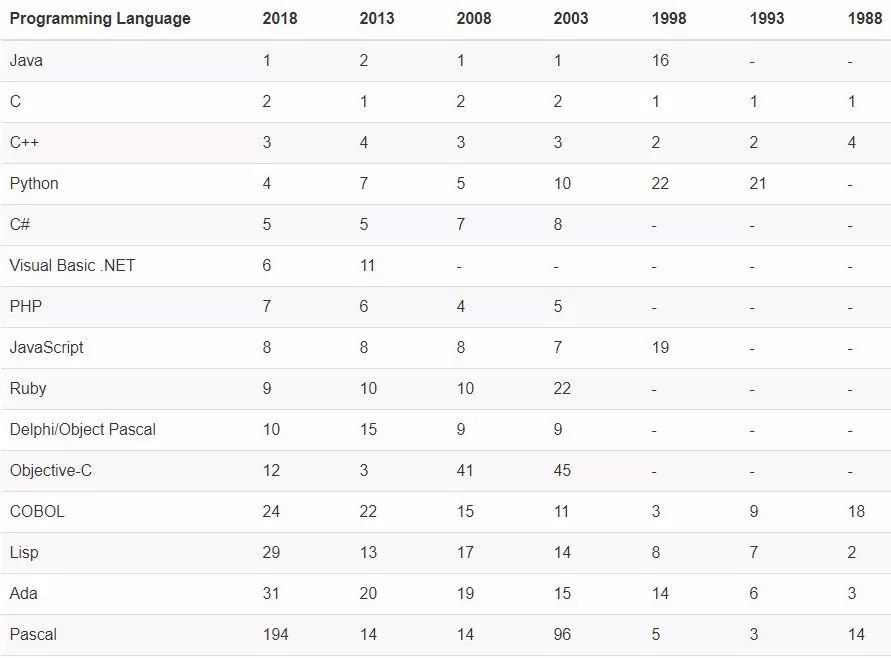Screen dimensions: 891x658
Task: Click the 2003 column header
Action: [571, 19]
